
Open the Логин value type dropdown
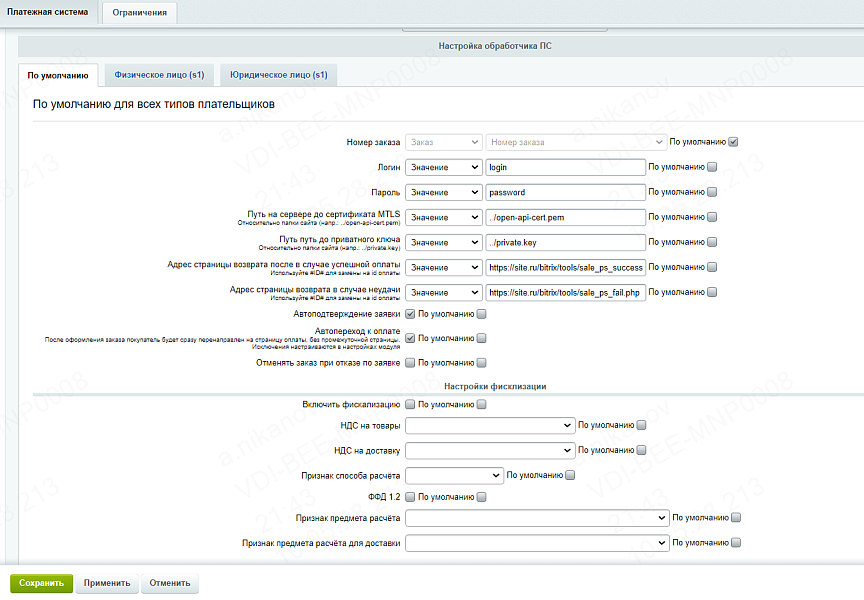tap(444, 167)
